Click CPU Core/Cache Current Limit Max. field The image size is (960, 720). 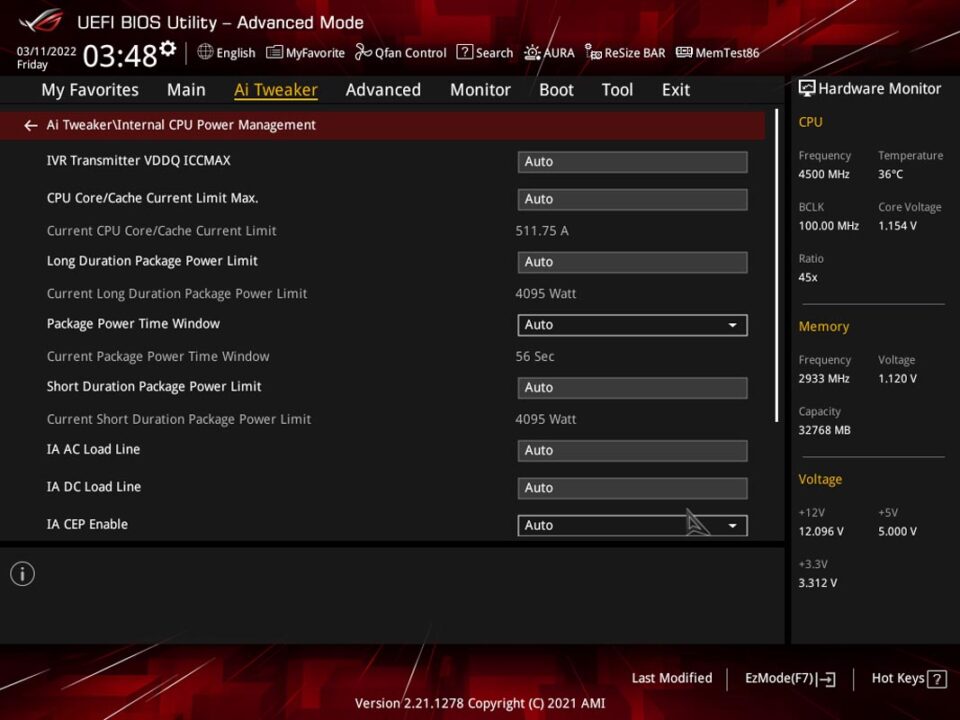point(632,199)
